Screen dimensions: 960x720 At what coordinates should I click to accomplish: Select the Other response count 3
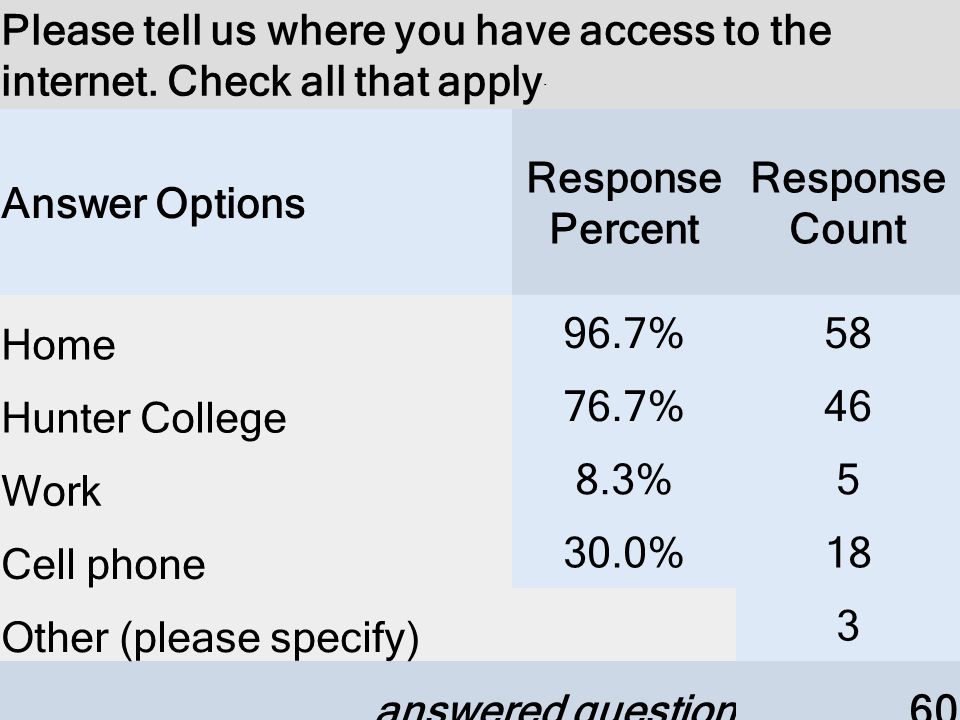tap(848, 626)
